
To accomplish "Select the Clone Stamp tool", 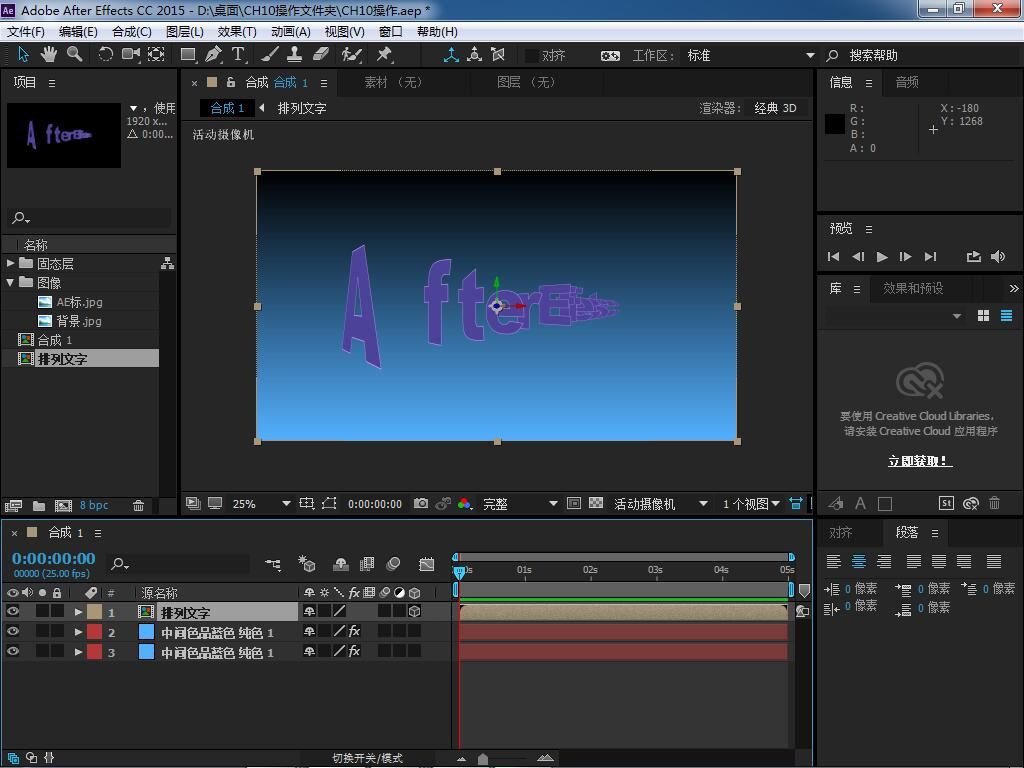I will [295, 55].
